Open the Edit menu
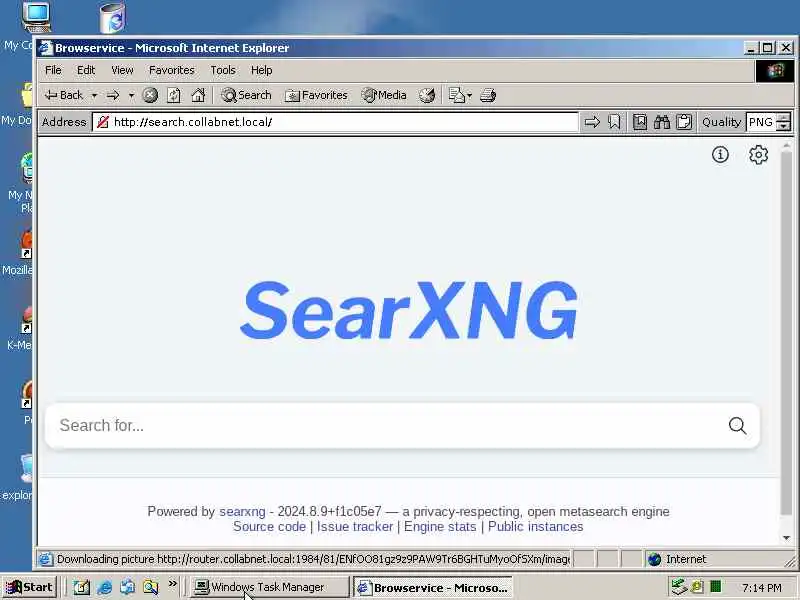Screen dimensions: 800x600 point(86,70)
